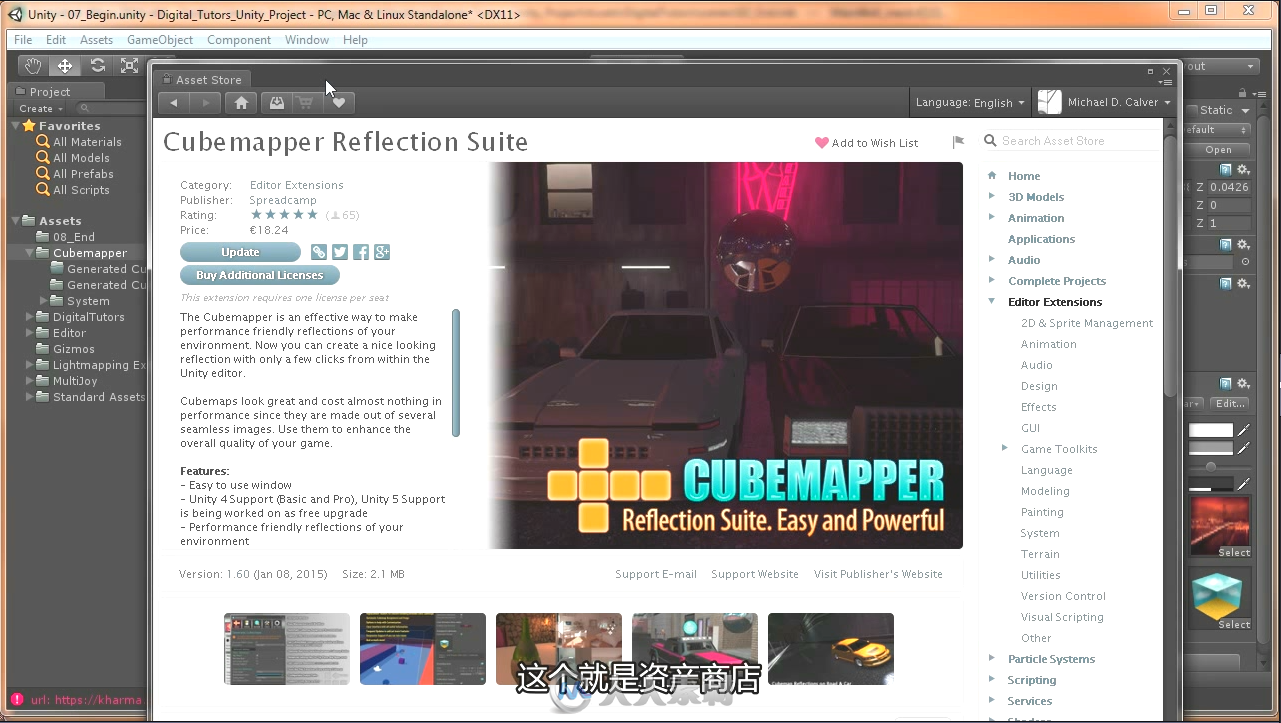Collapse the Editor Extensions category
Viewport: 1281px width, 723px height.
click(x=992, y=302)
